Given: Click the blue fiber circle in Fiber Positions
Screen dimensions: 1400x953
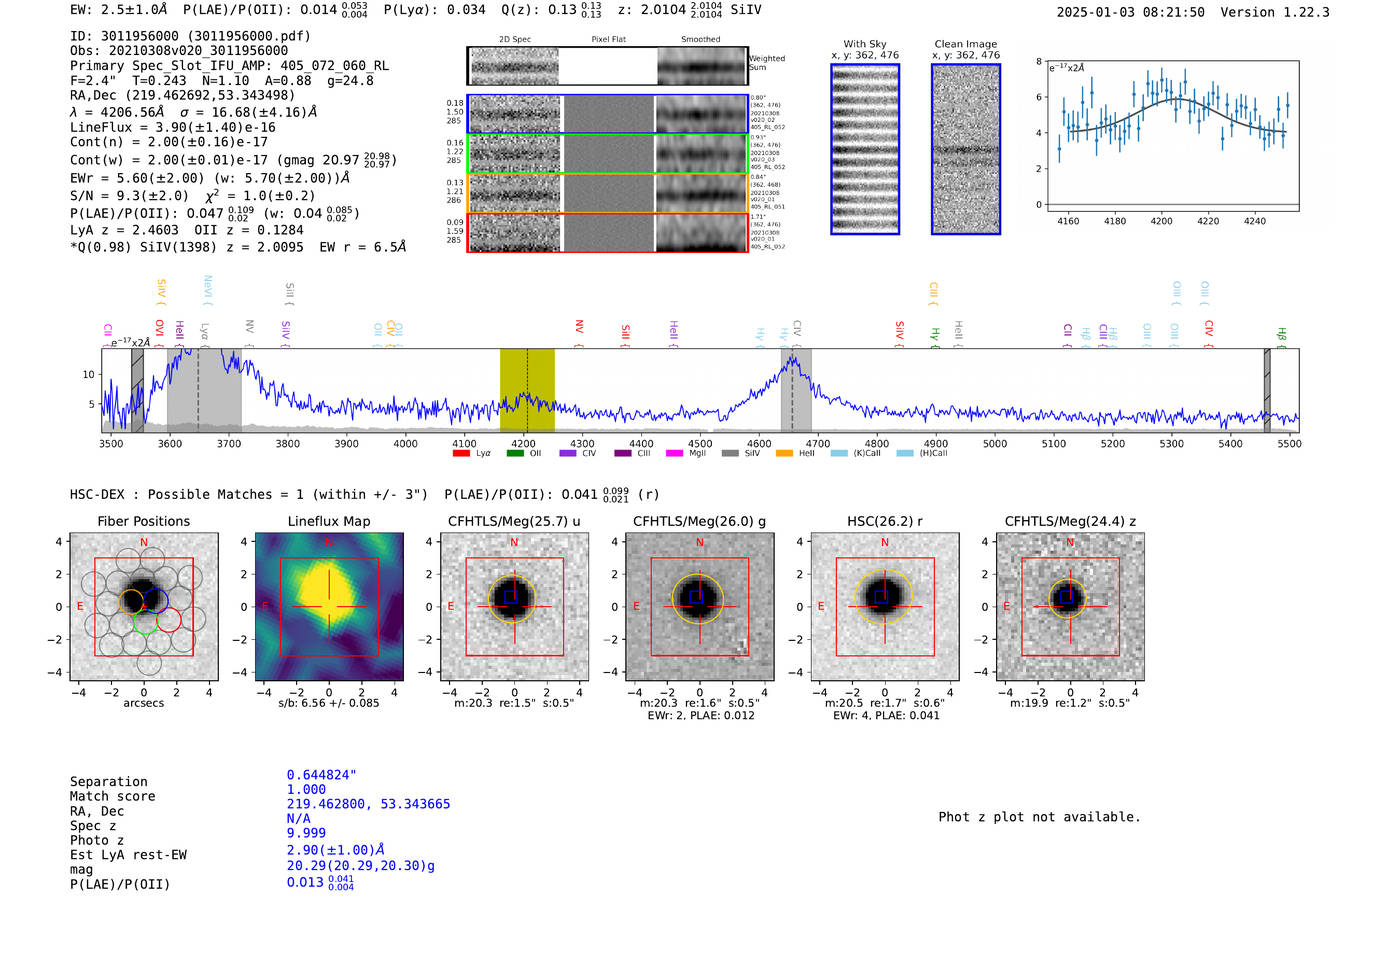Looking at the screenshot, I should pyautogui.click(x=156, y=600).
